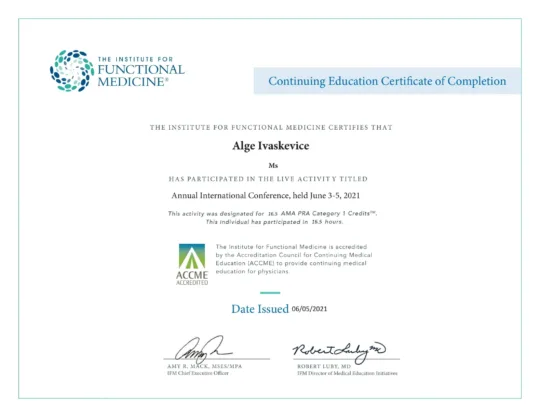This screenshot has height=417, width=540.
Task: Click the 'Continuing Education Certificate of Completion' heading
Action: point(387,81)
